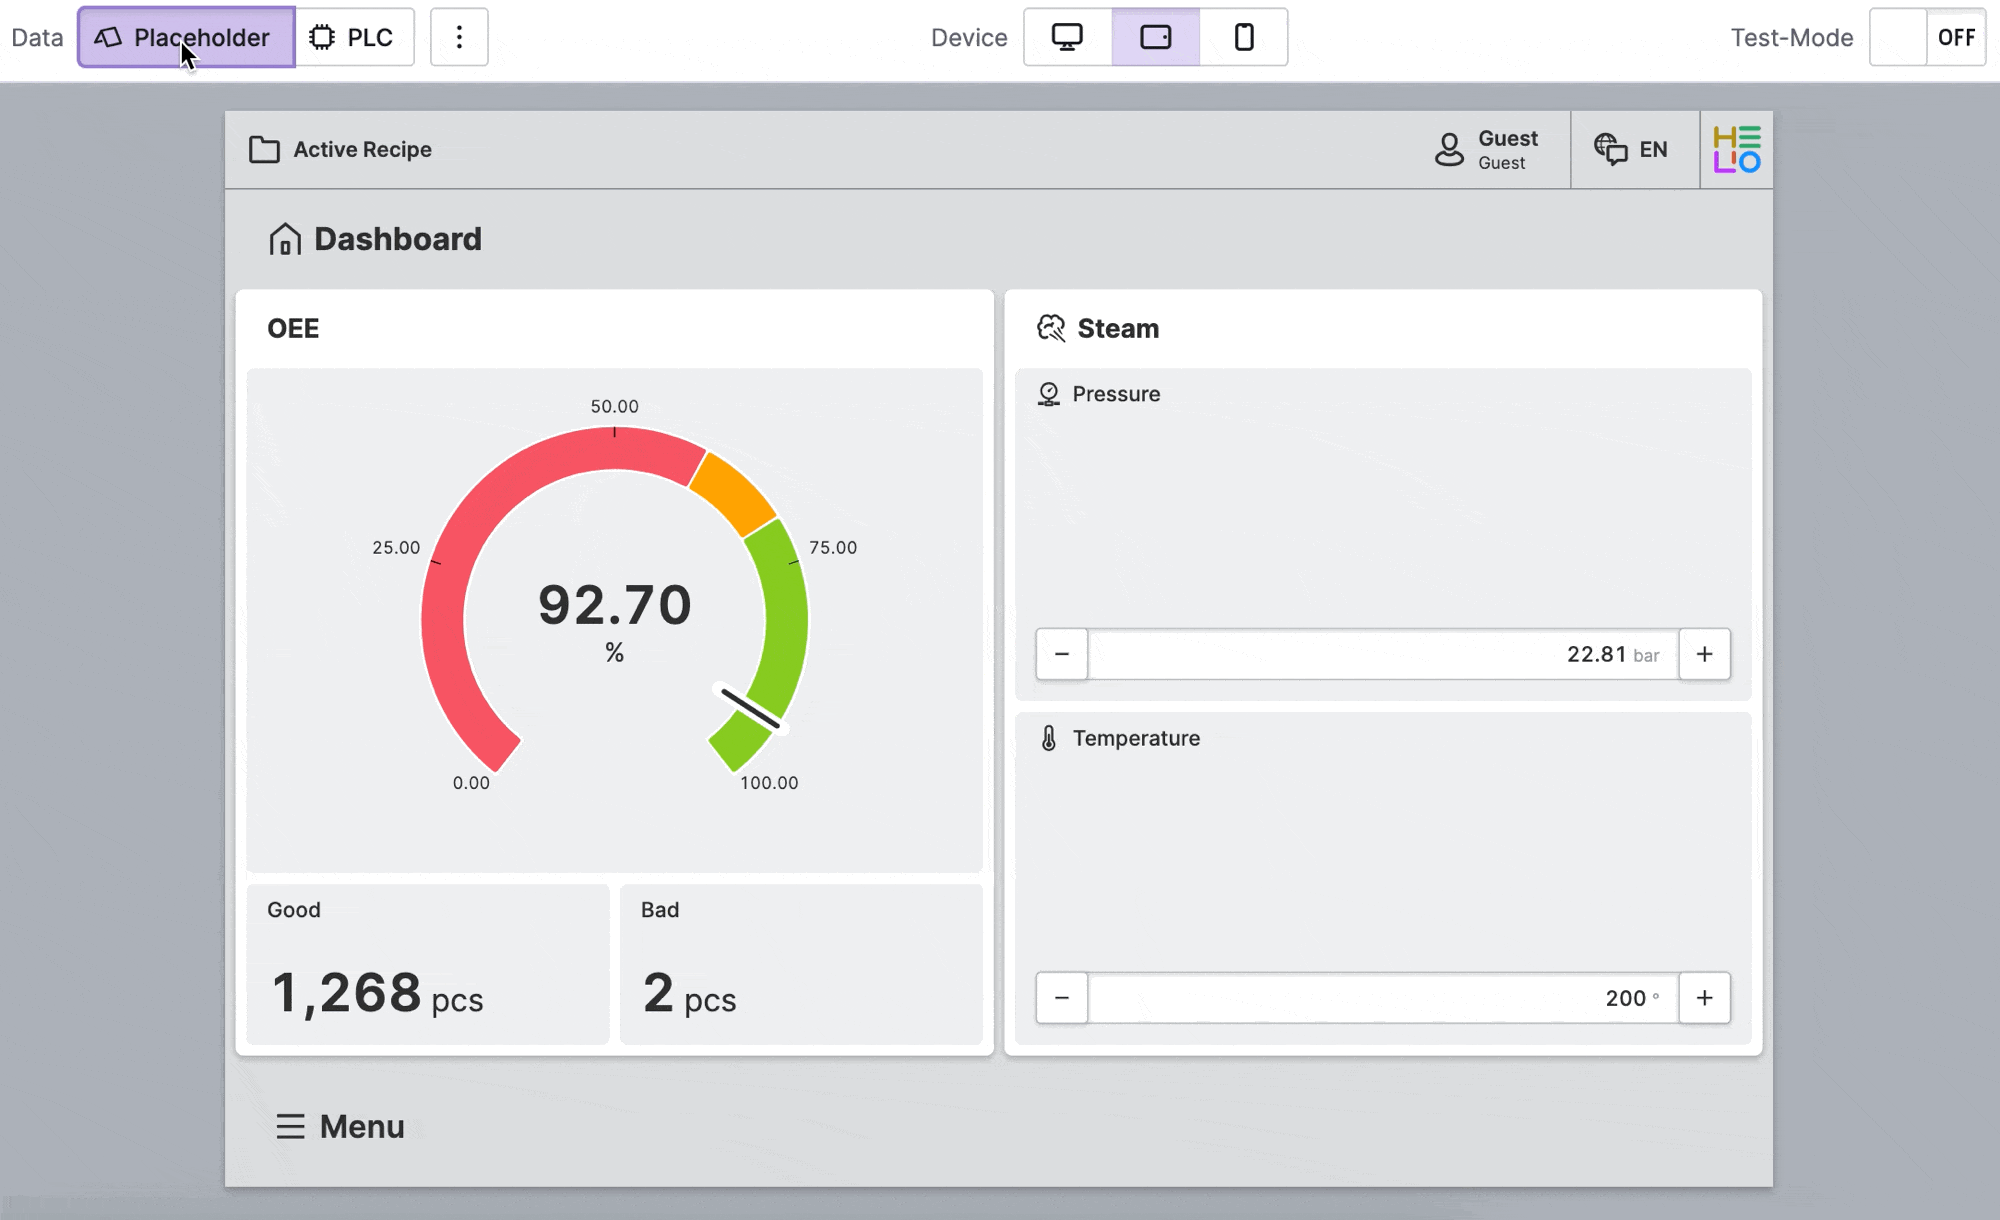Click the Pressure 22.81 bar value field
The height and width of the screenshot is (1220, 2000).
[1382, 654]
